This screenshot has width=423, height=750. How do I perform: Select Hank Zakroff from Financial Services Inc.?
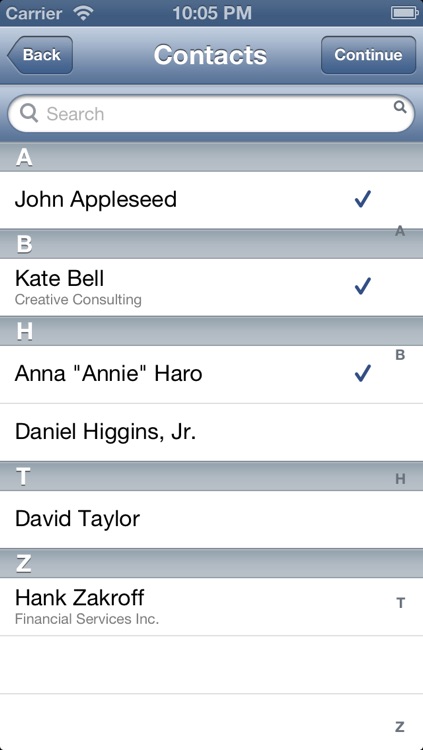click(212, 607)
